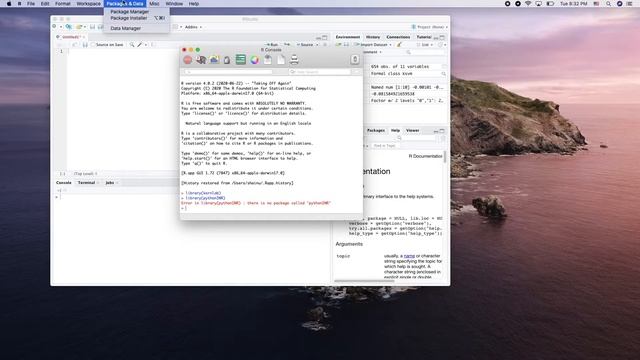Switch to the Jobs tab
This screenshot has height=360, width=640.
pyautogui.click(x=110, y=183)
